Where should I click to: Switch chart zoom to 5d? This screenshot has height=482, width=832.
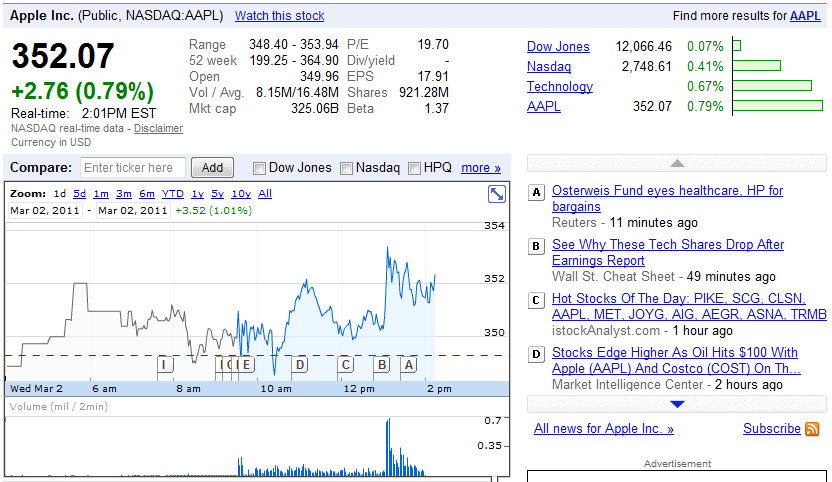tap(80, 194)
